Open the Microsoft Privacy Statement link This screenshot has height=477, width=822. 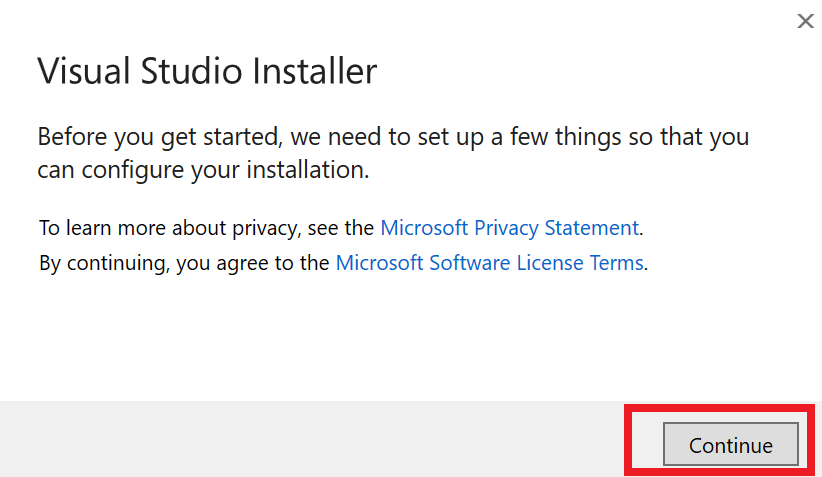tap(509, 228)
